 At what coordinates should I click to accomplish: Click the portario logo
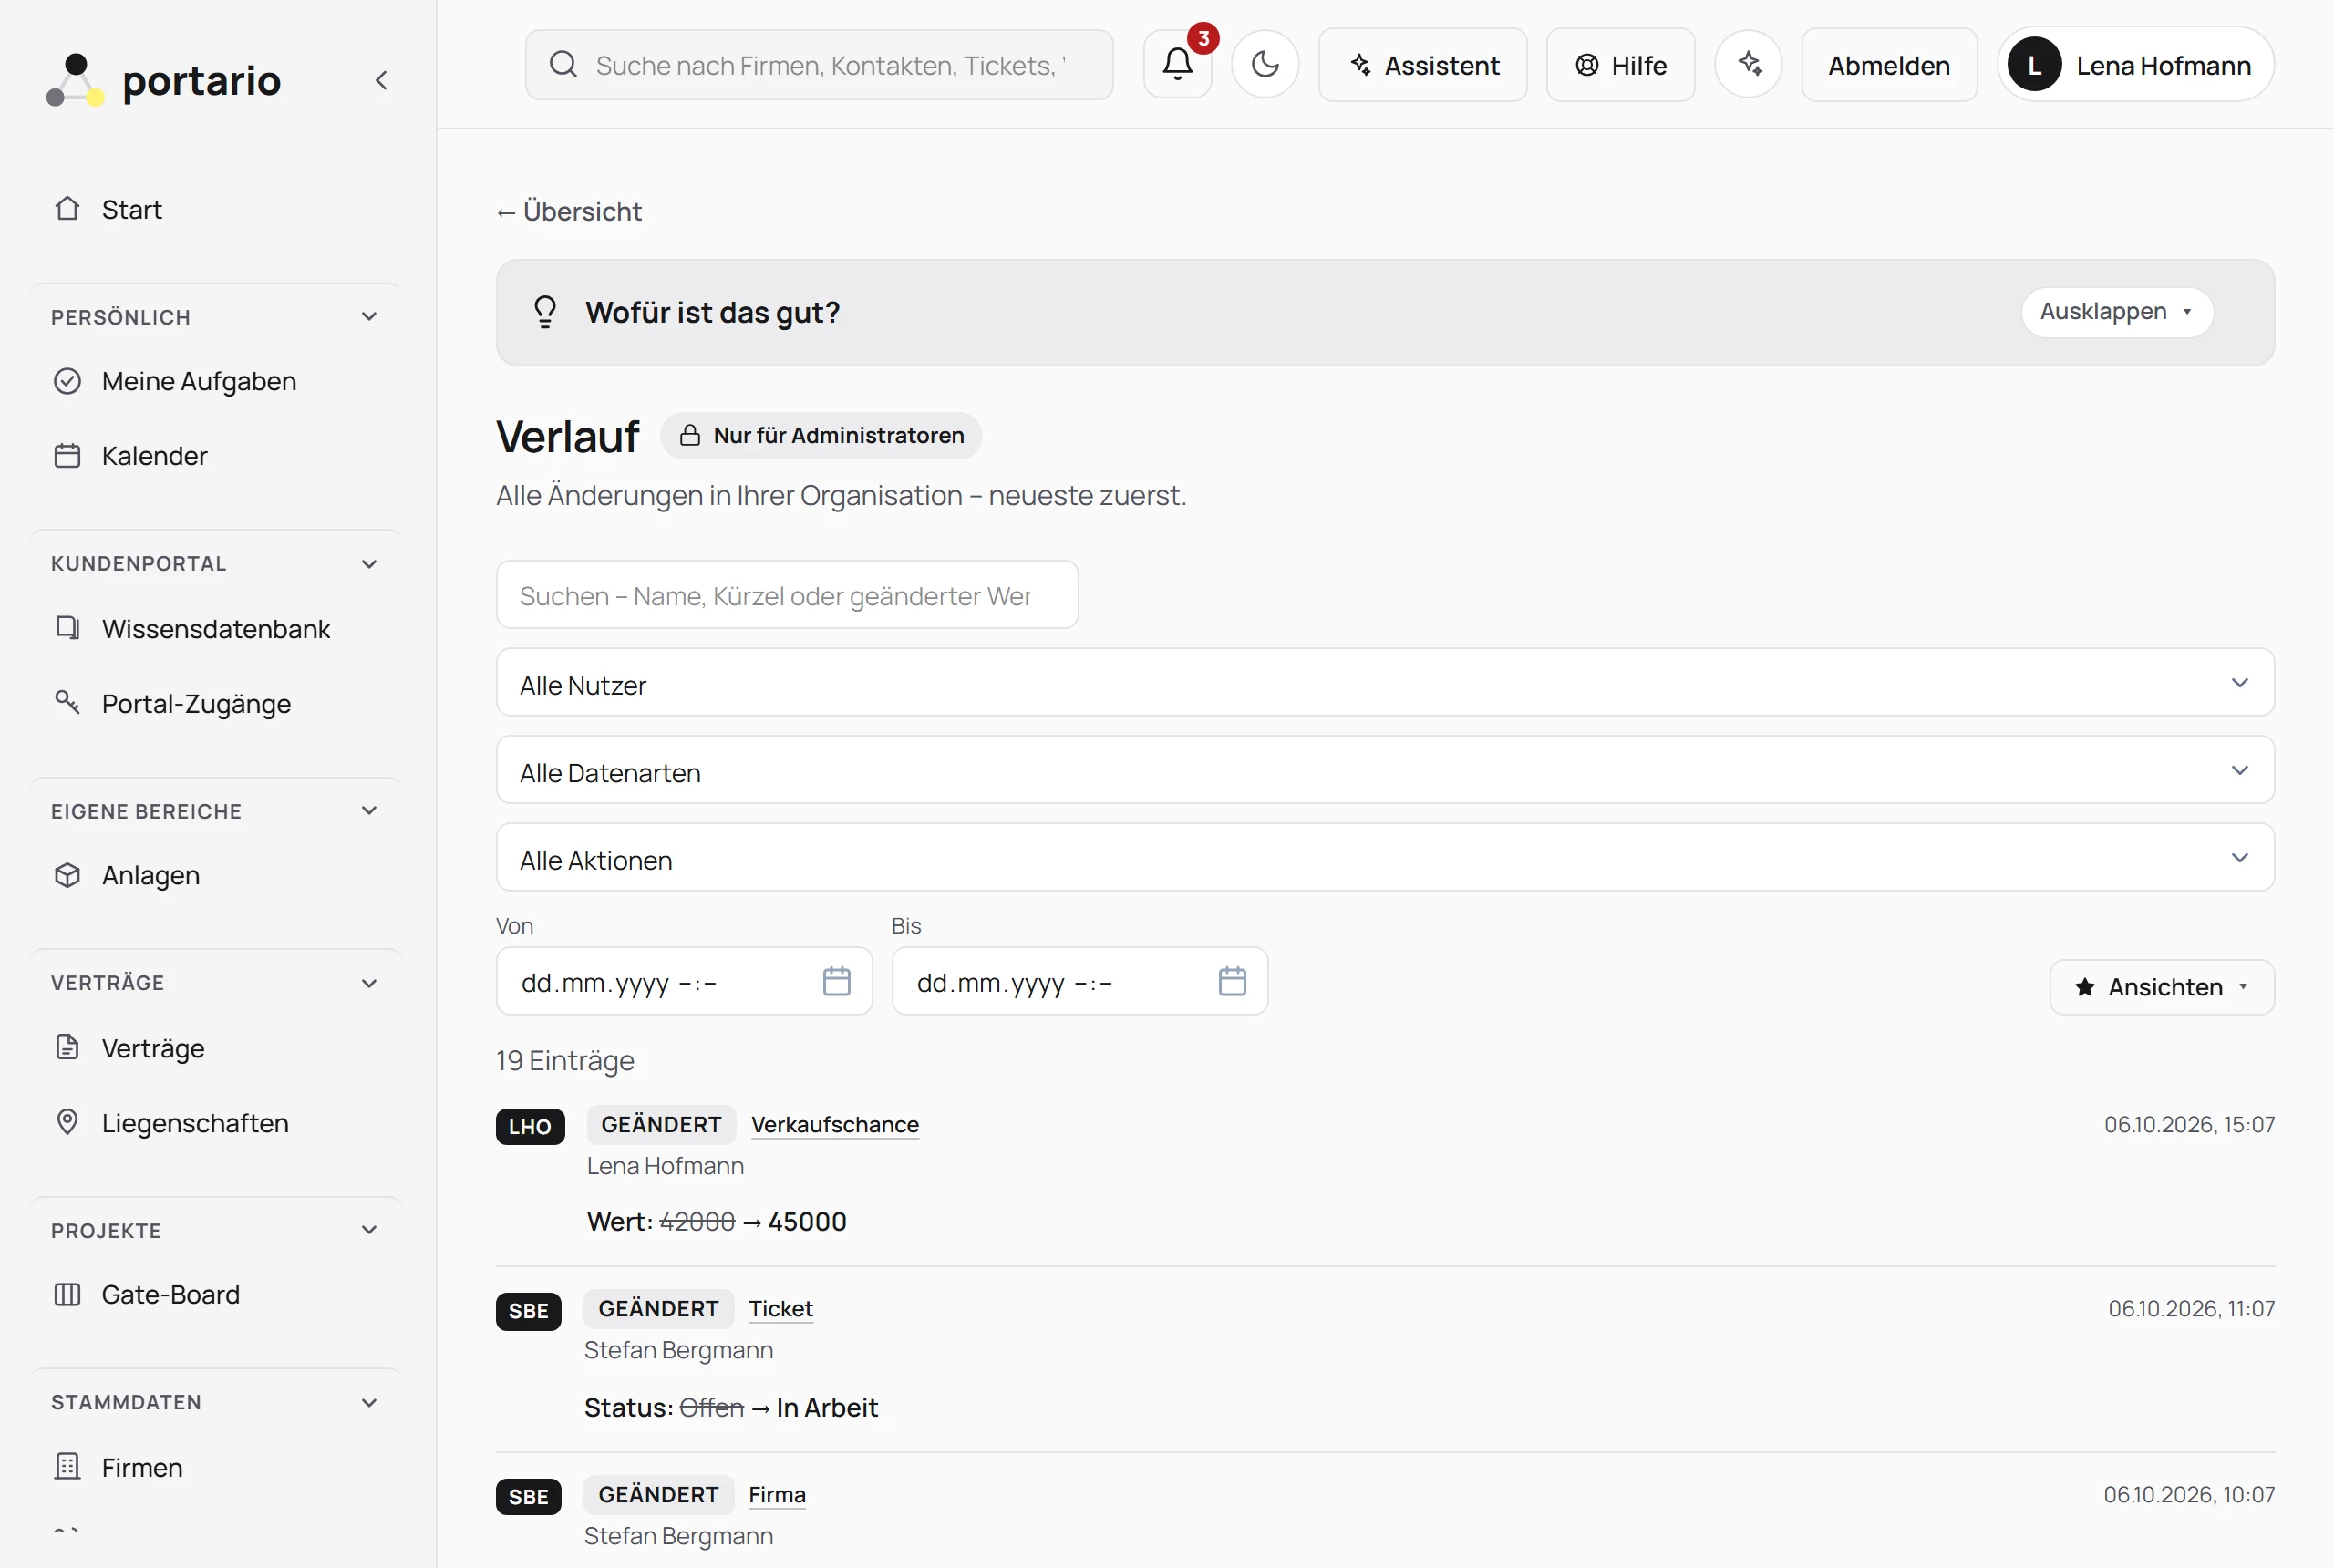click(x=164, y=80)
